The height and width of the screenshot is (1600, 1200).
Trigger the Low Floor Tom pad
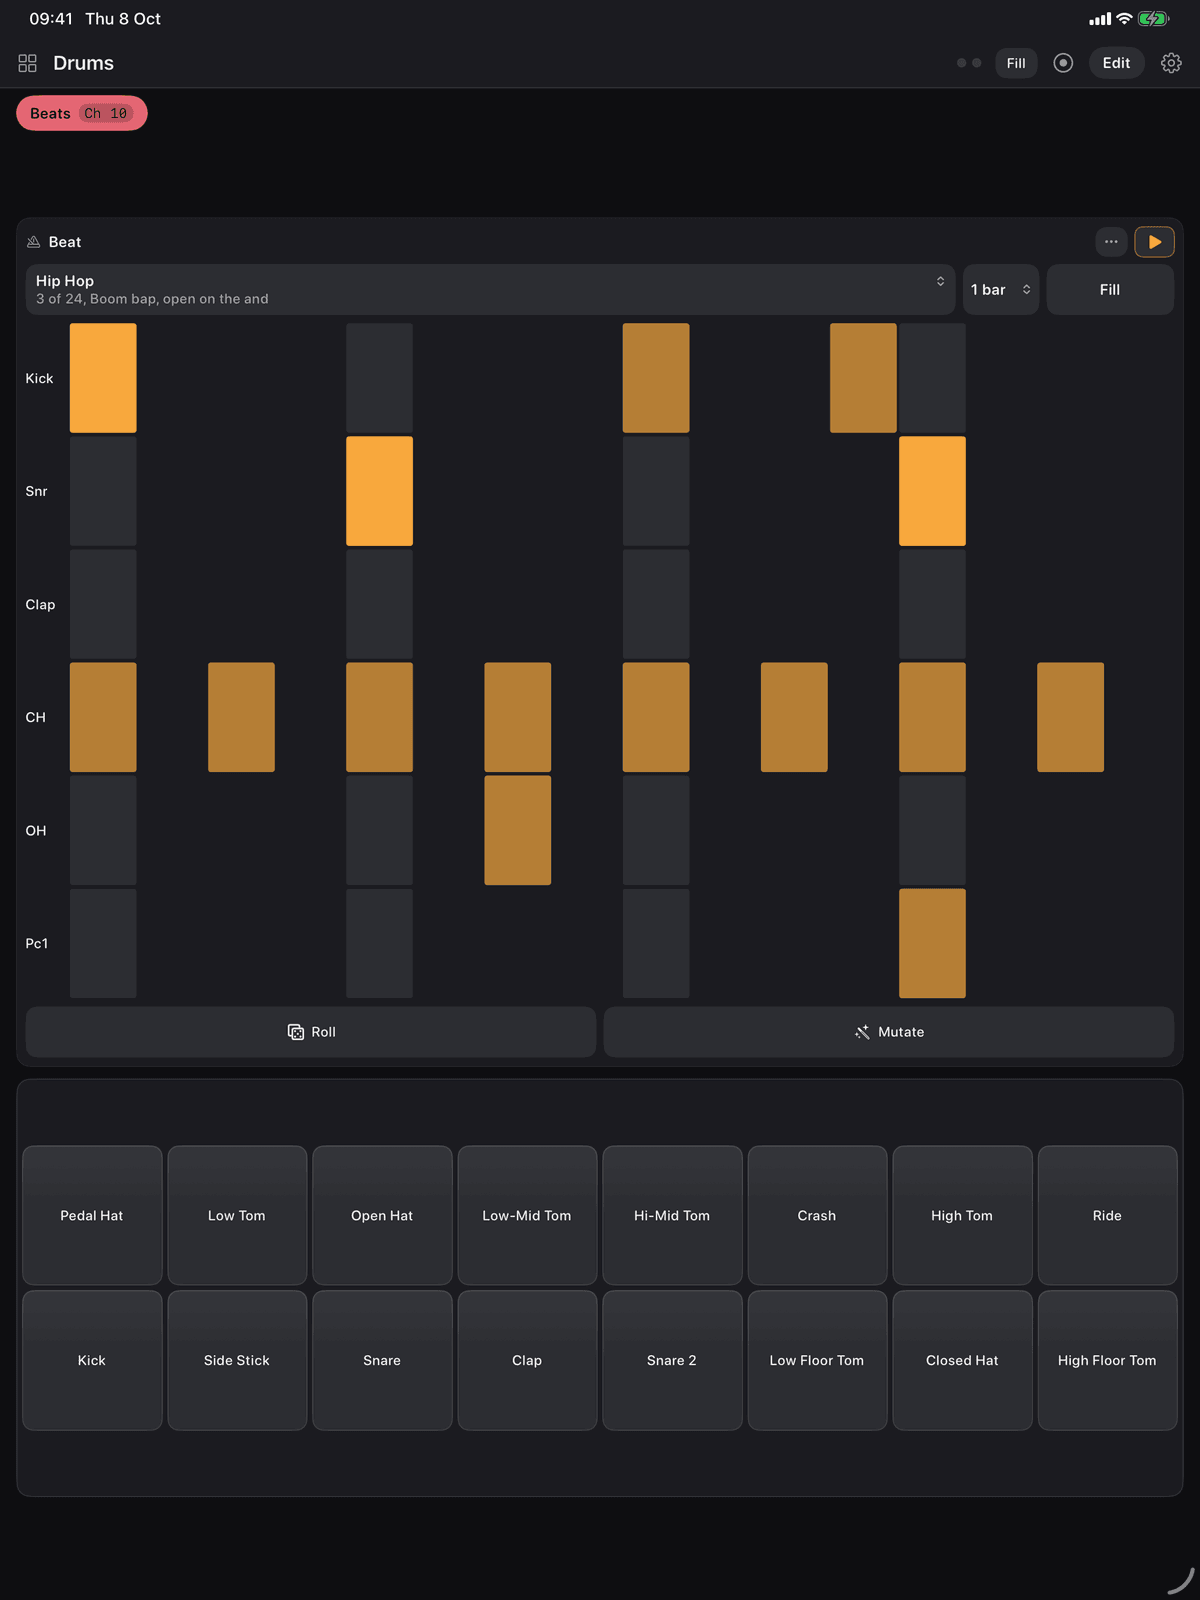tap(817, 1360)
